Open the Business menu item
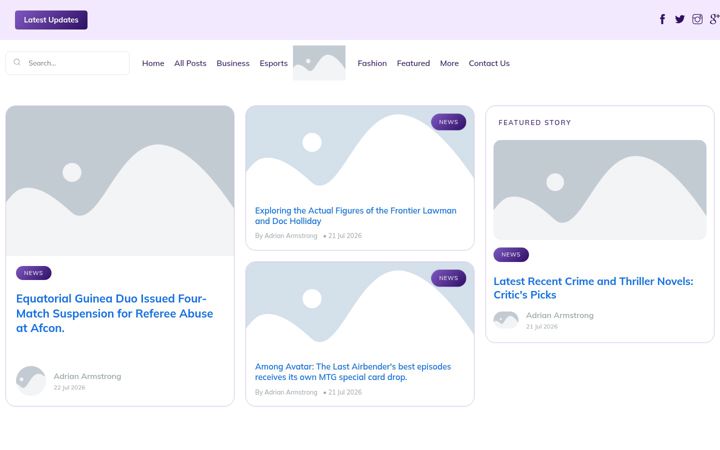Image resolution: width=720 pixels, height=450 pixels. (x=233, y=63)
